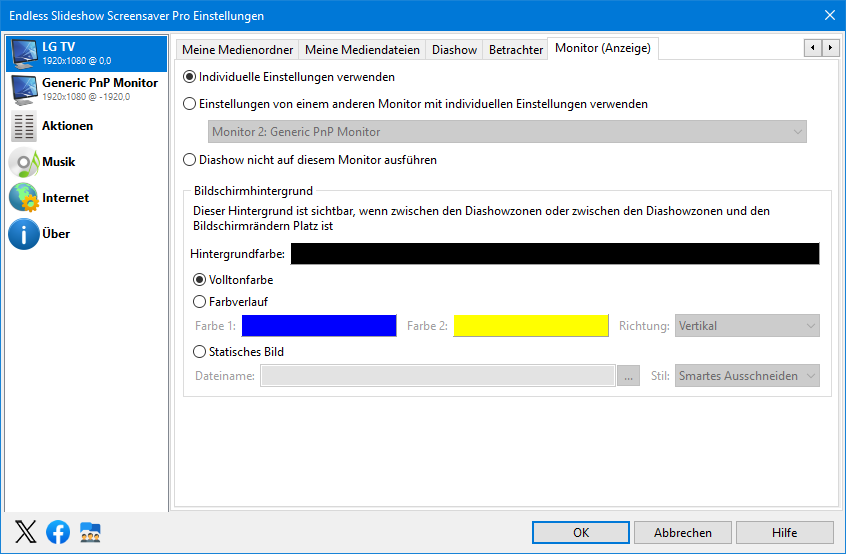Open the Internet globe icon
The image size is (846, 554).
[x=24, y=197]
